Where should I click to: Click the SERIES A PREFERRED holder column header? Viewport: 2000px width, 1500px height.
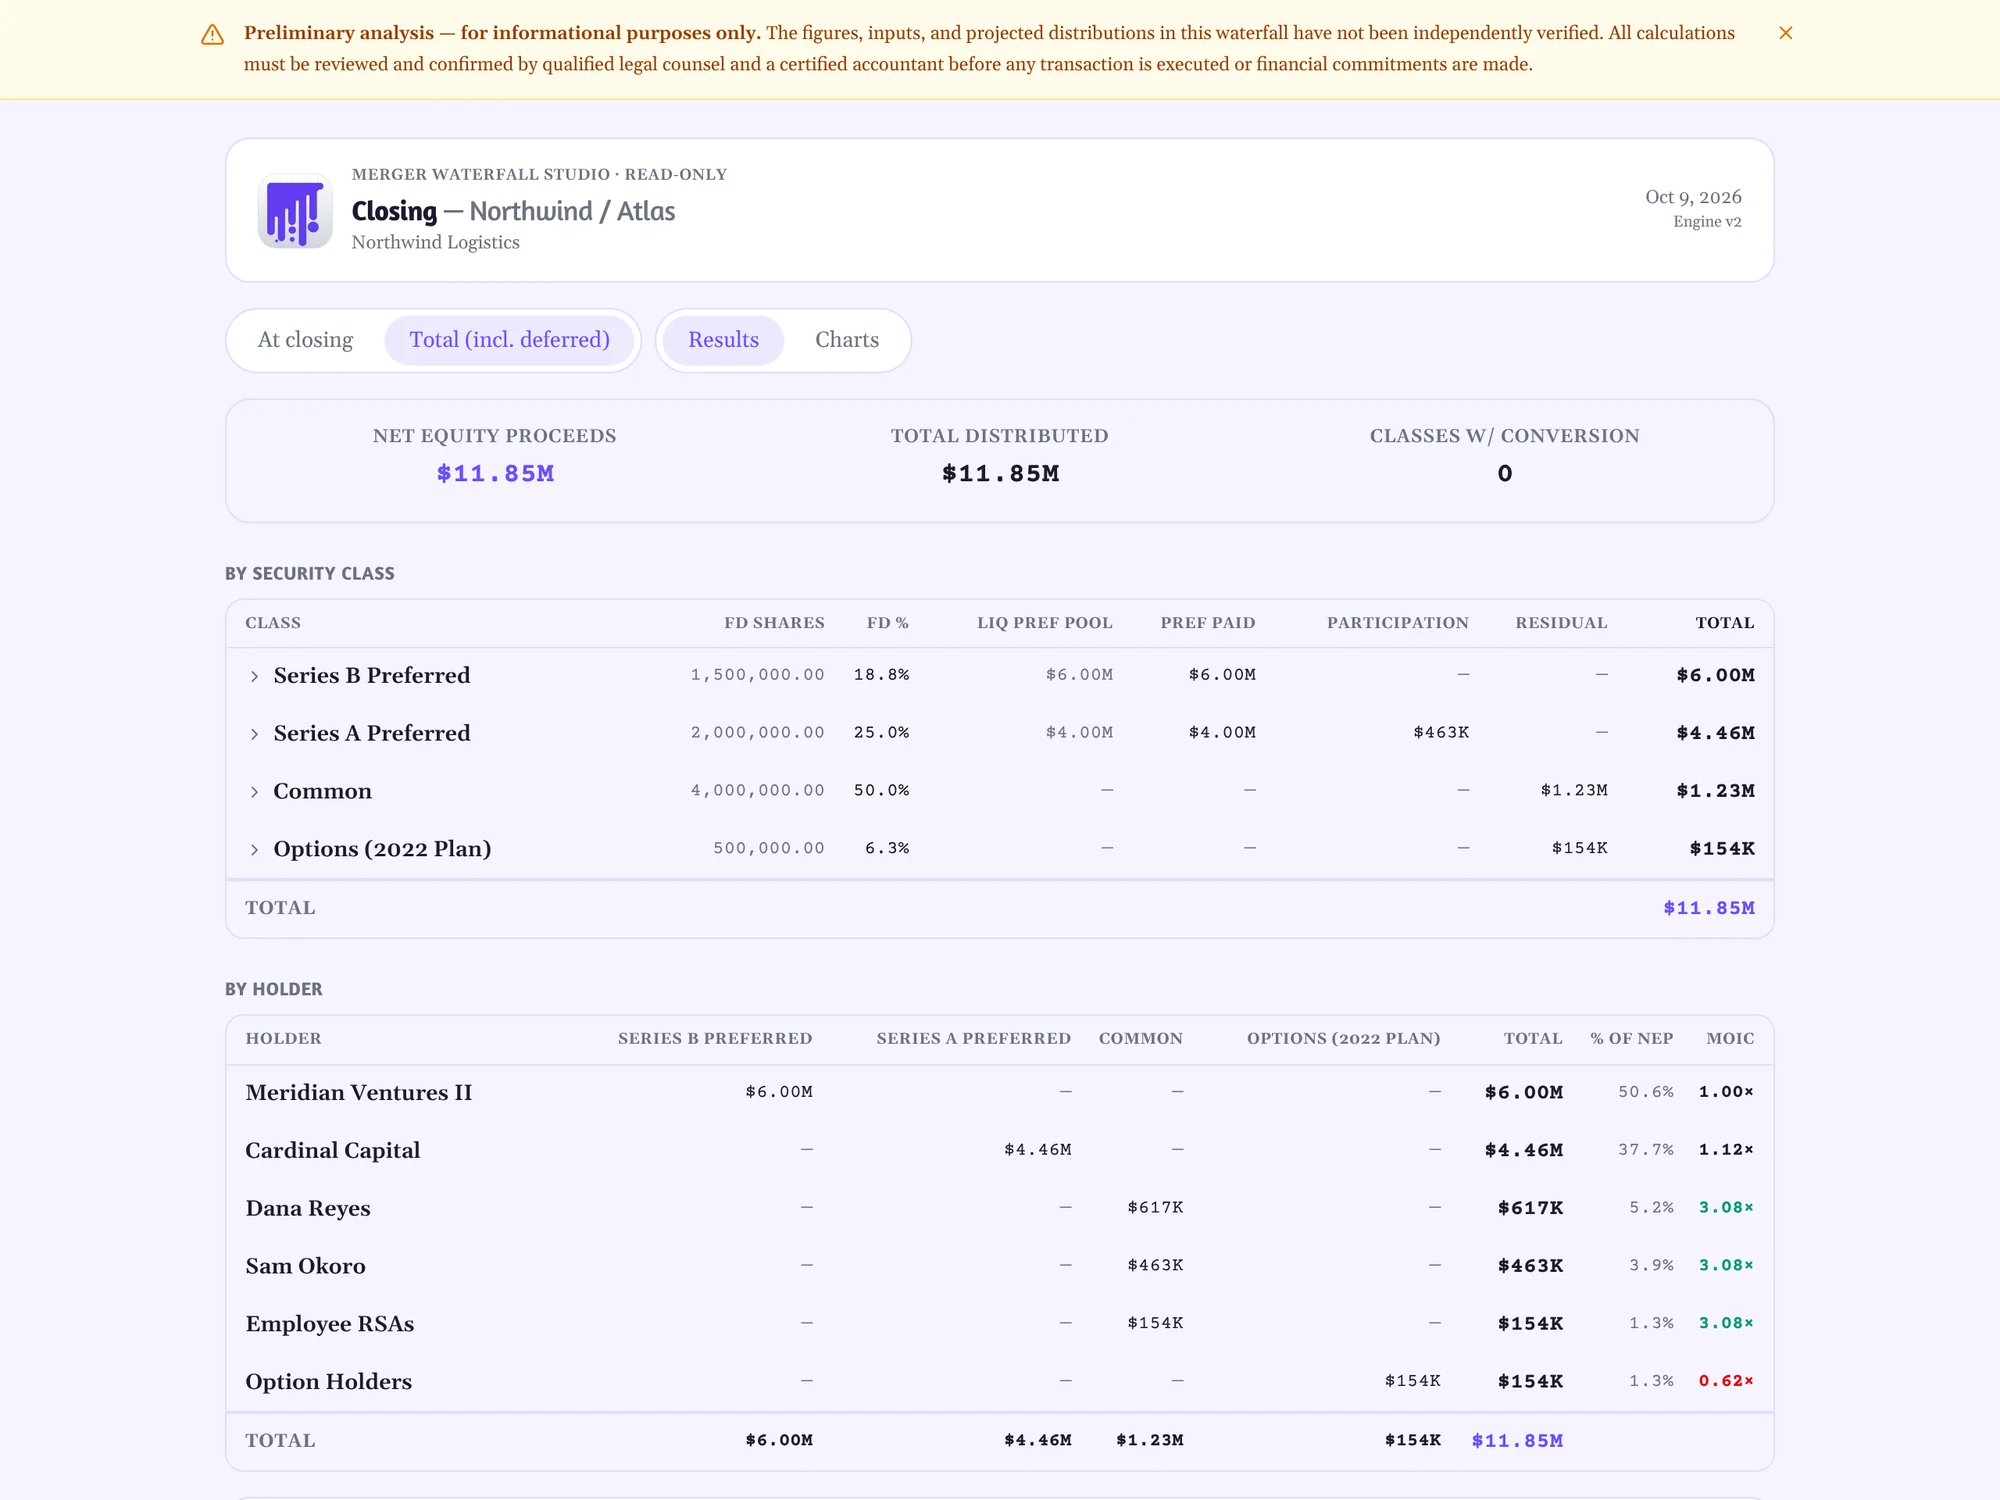[x=973, y=1039]
